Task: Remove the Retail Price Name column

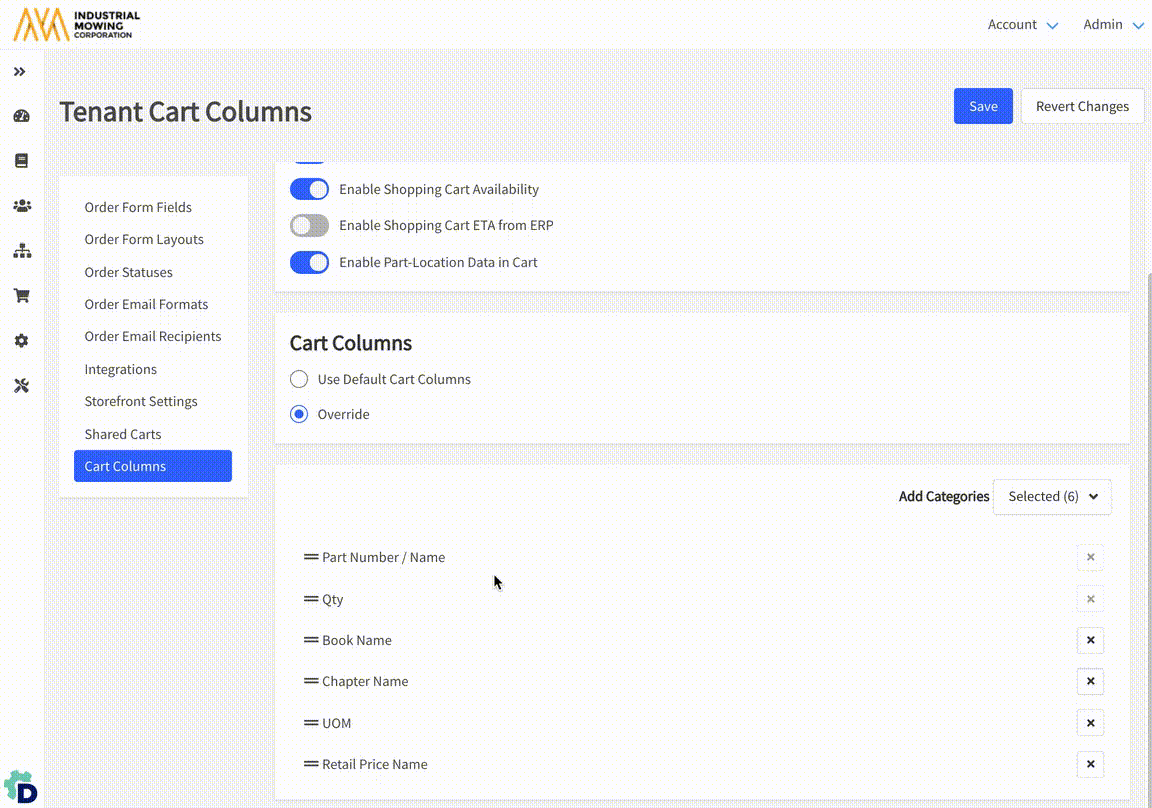Action: [1090, 764]
